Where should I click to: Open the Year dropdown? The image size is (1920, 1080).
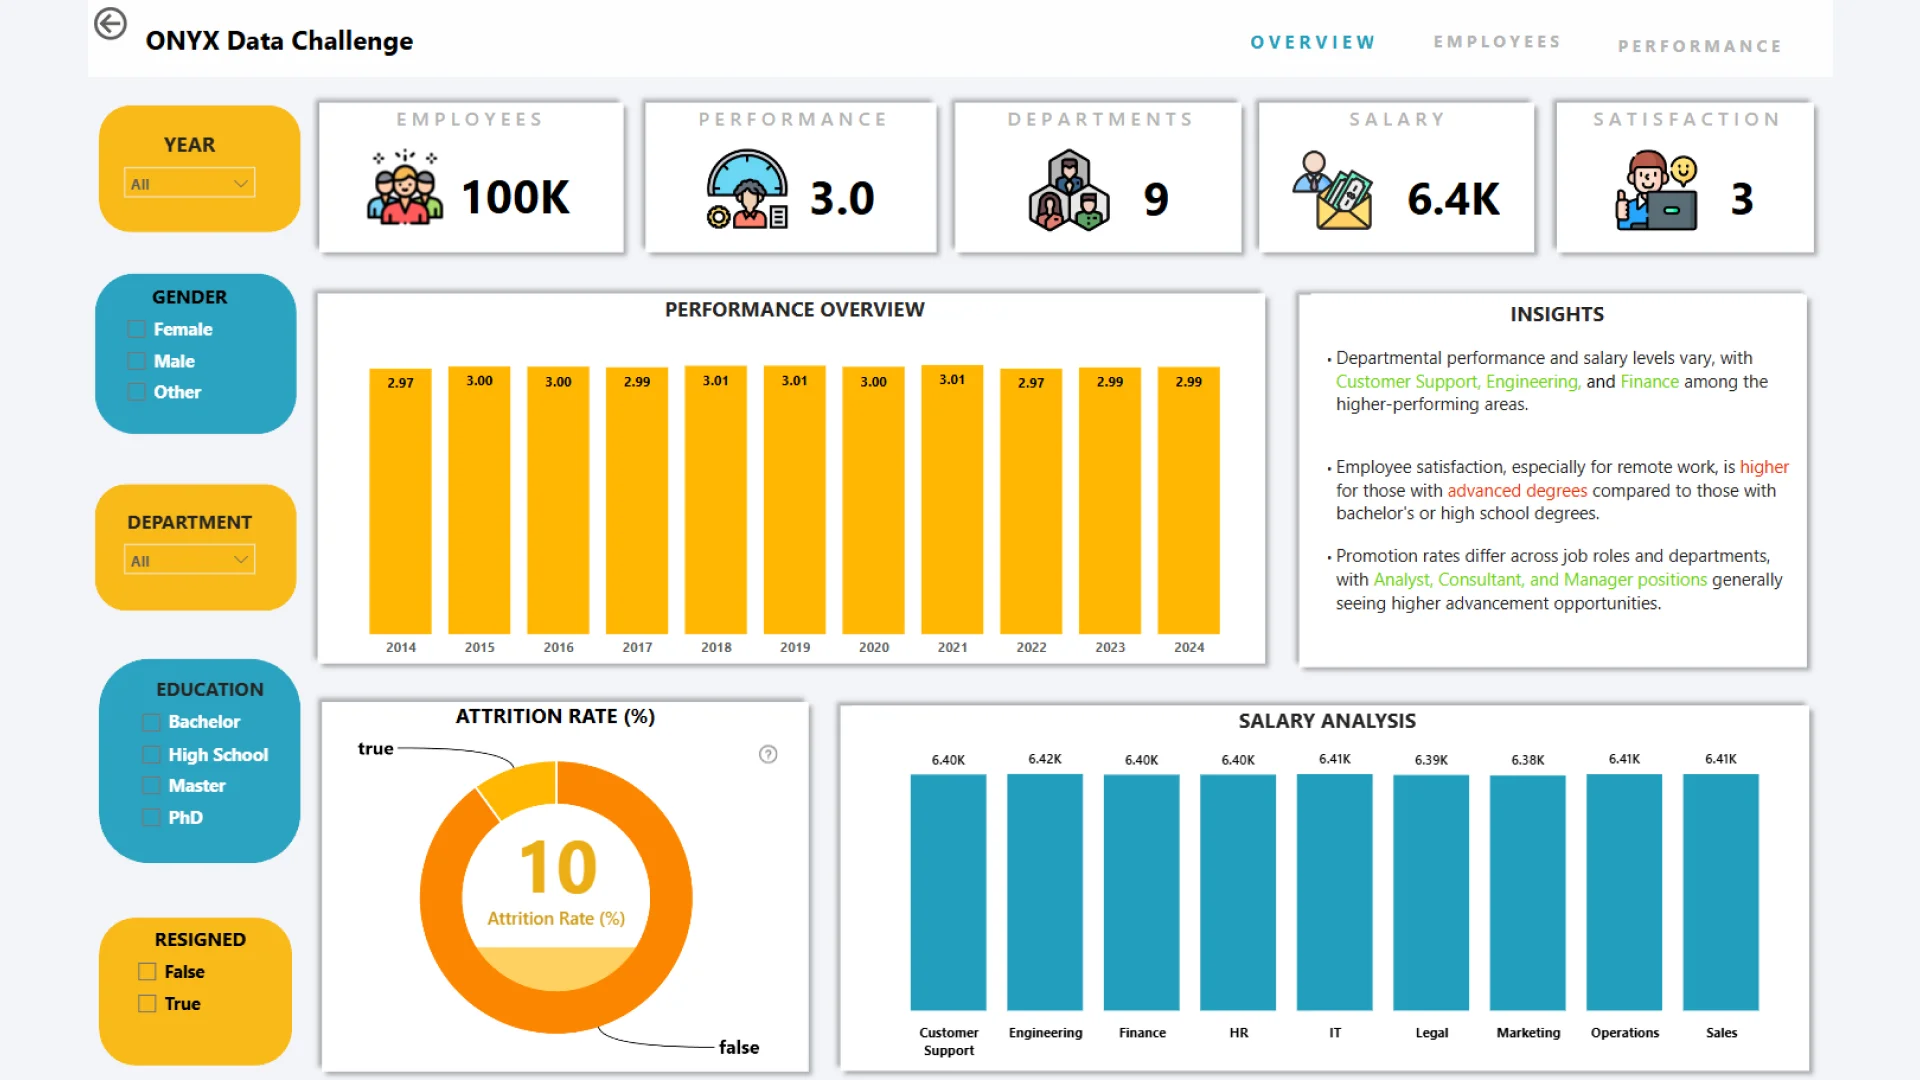pyautogui.click(x=189, y=183)
